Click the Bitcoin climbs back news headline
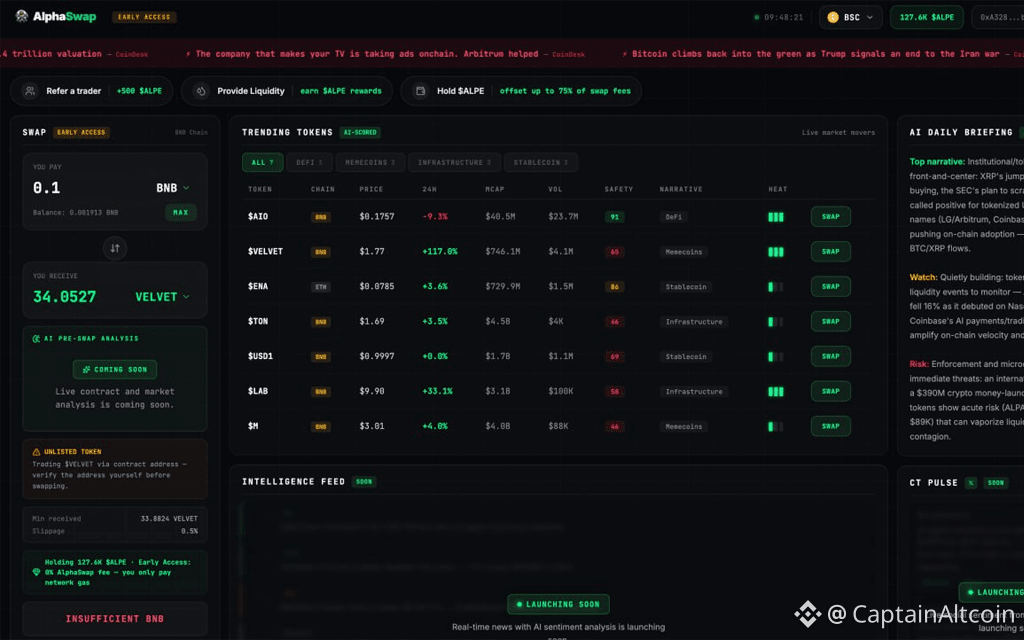The height and width of the screenshot is (640, 1024). click(x=816, y=54)
